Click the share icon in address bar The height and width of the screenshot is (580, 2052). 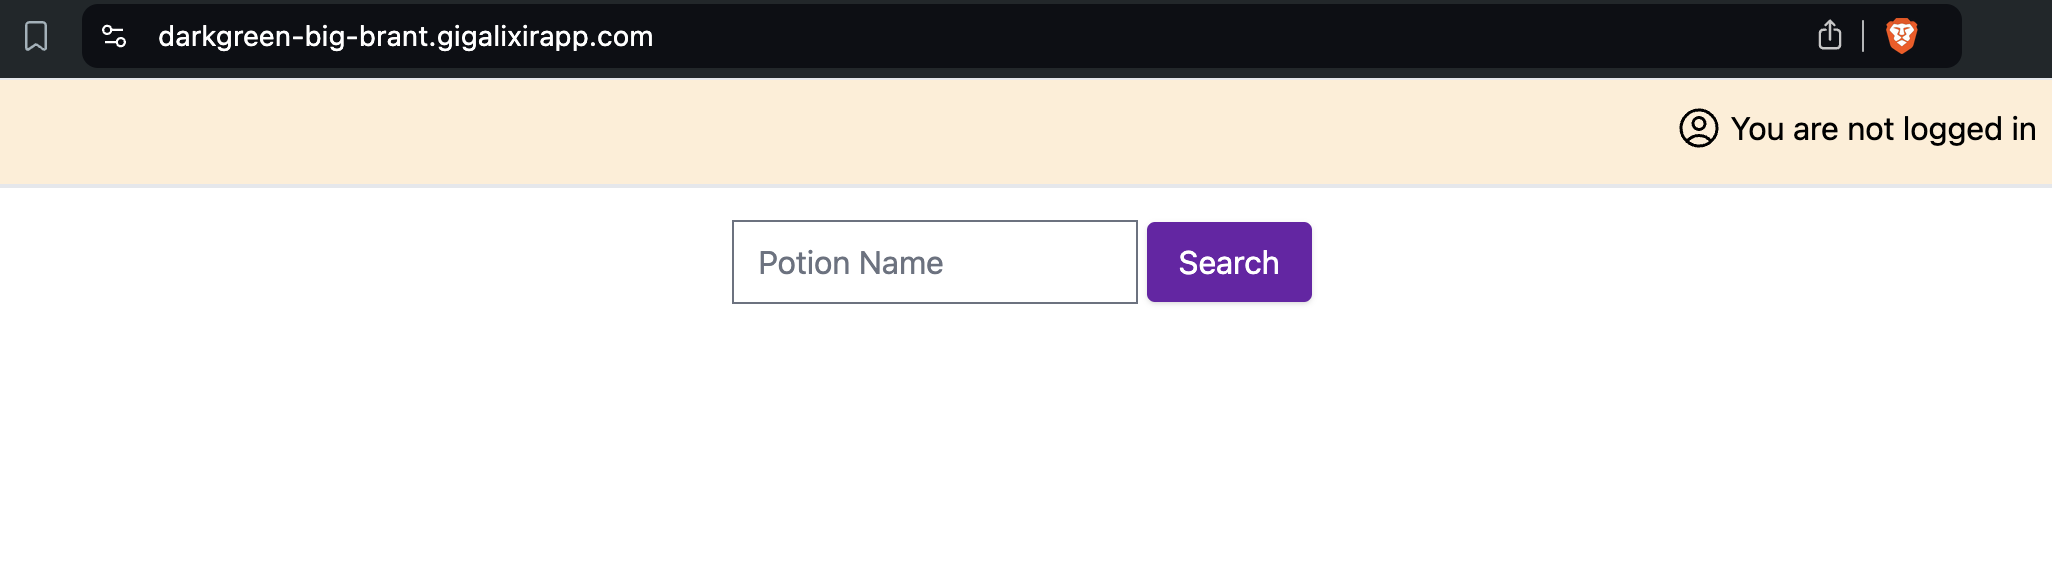pos(1829,35)
